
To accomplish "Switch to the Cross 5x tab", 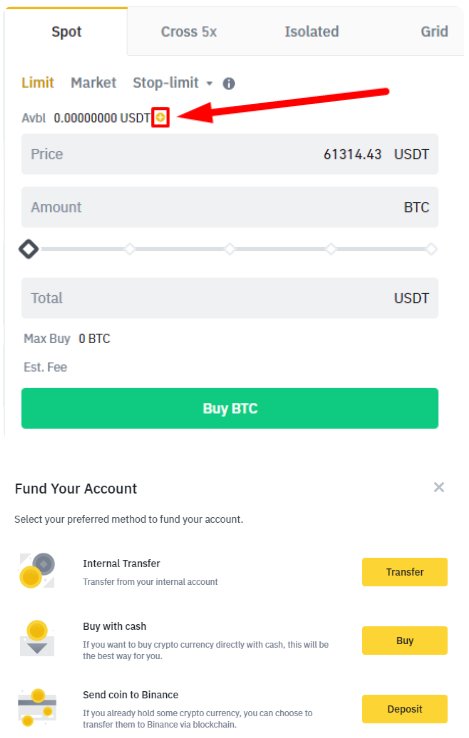I will point(189,32).
